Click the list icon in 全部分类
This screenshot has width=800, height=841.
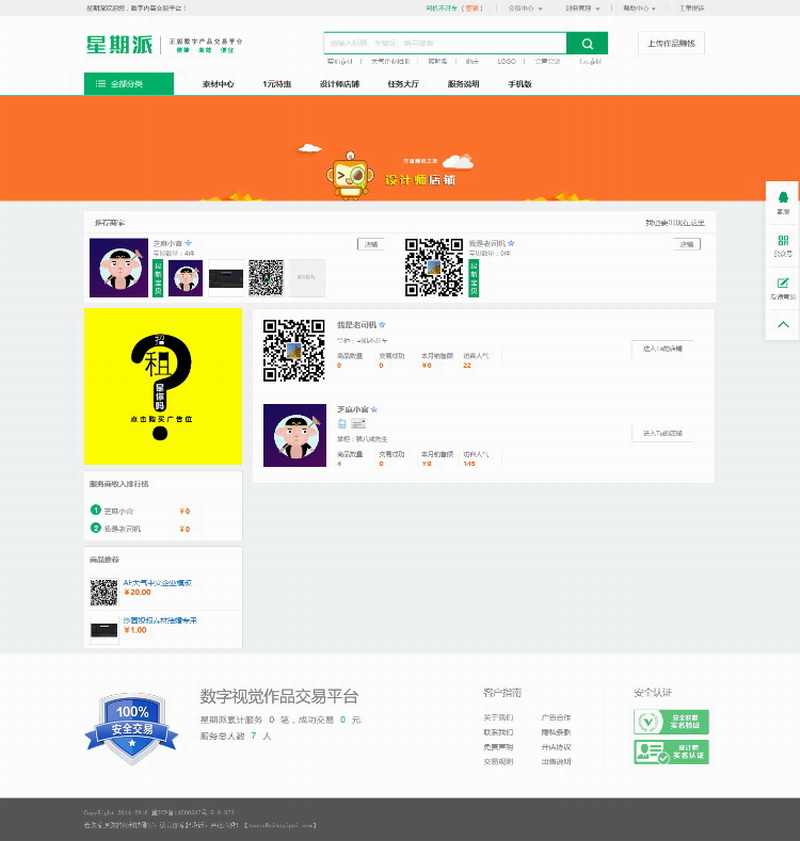pos(100,84)
